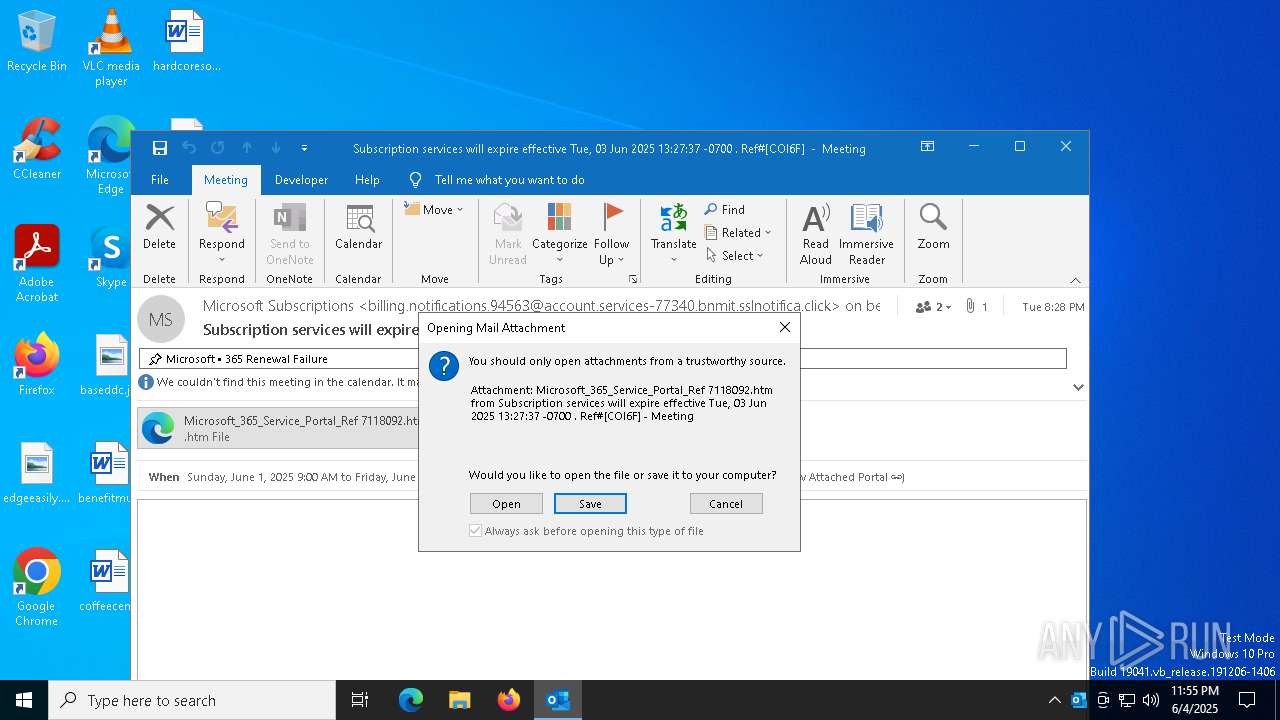This screenshot has height=720, width=1280.
Task: Click Tell me what you want to do
Action: (509, 180)
